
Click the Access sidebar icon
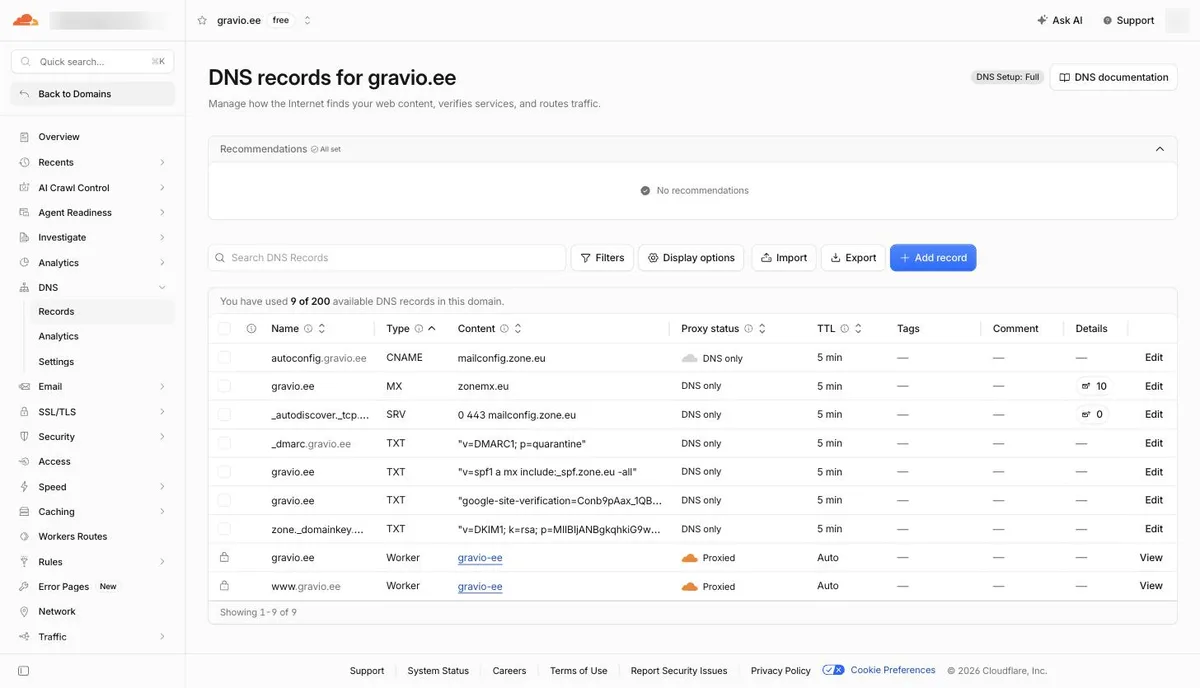coord(24,461)
